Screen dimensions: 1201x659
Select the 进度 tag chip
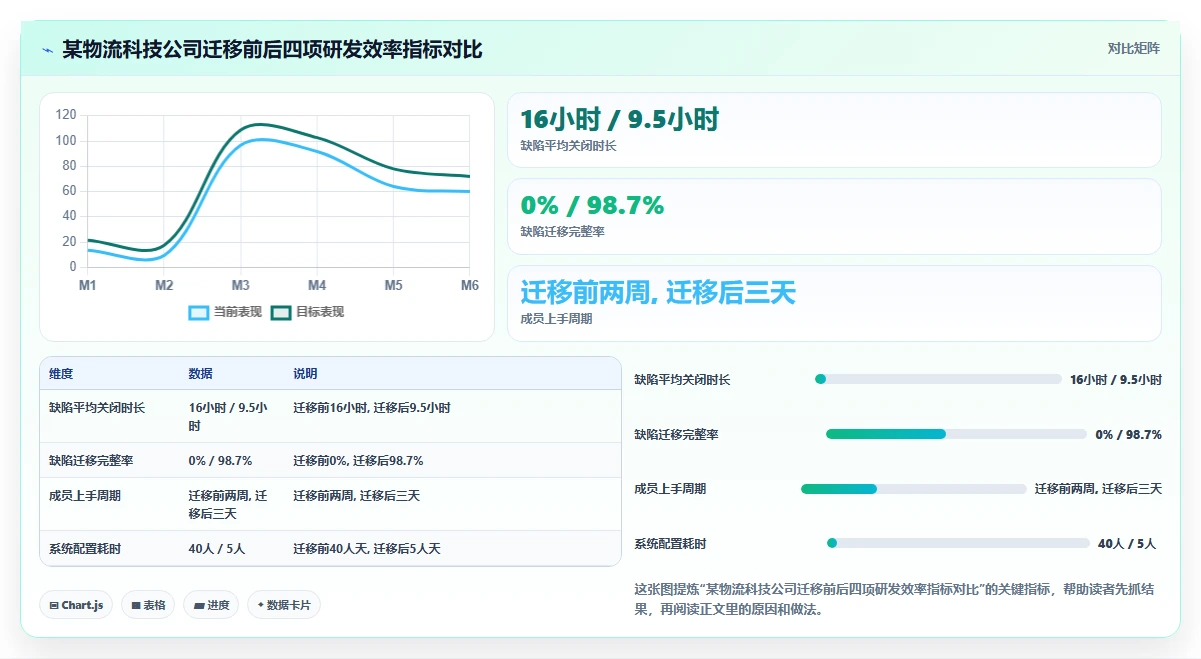click(x=211, y=605)
